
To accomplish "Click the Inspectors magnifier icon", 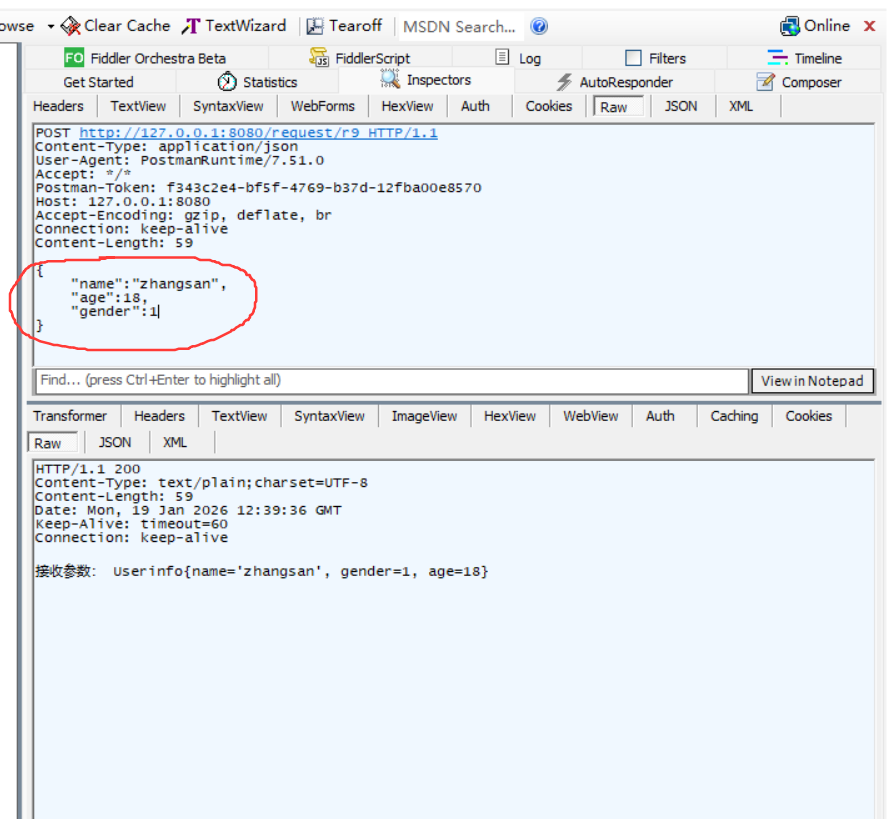I will point(390,79).
